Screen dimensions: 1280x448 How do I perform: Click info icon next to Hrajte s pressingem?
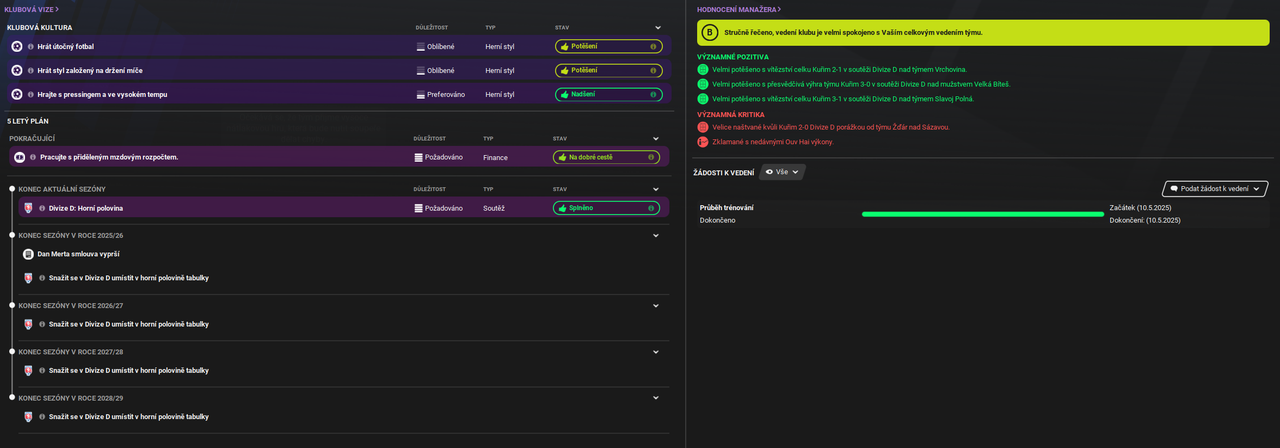31,94
